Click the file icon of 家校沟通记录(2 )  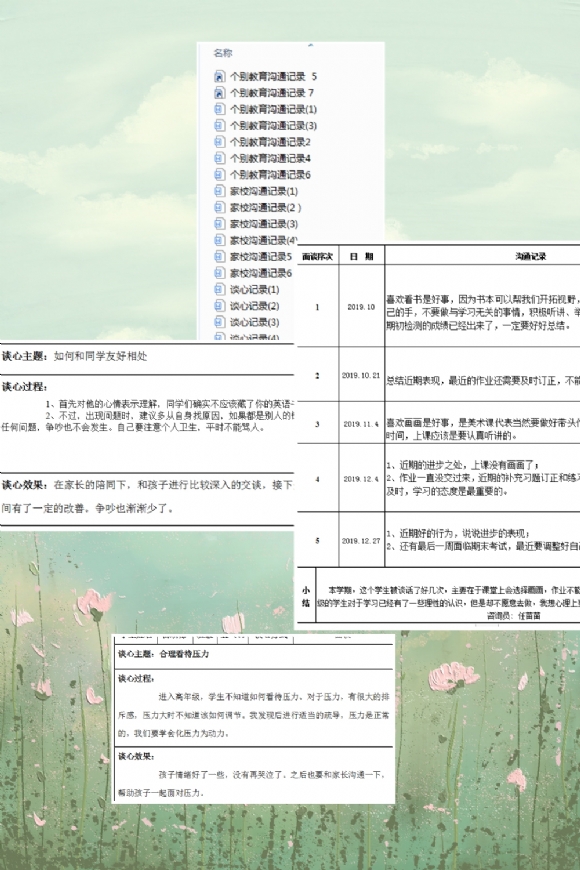tap(220, 208)
